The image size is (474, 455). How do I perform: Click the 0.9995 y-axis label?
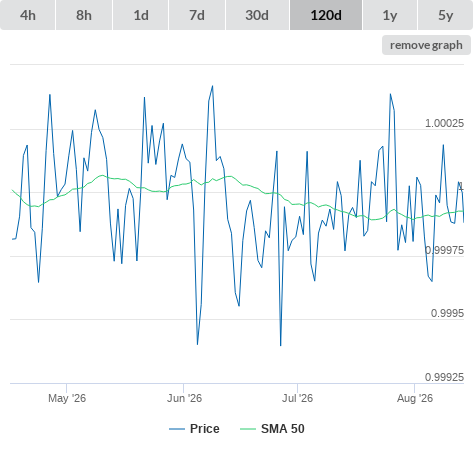pyautogui.click(x=447, y=313)
